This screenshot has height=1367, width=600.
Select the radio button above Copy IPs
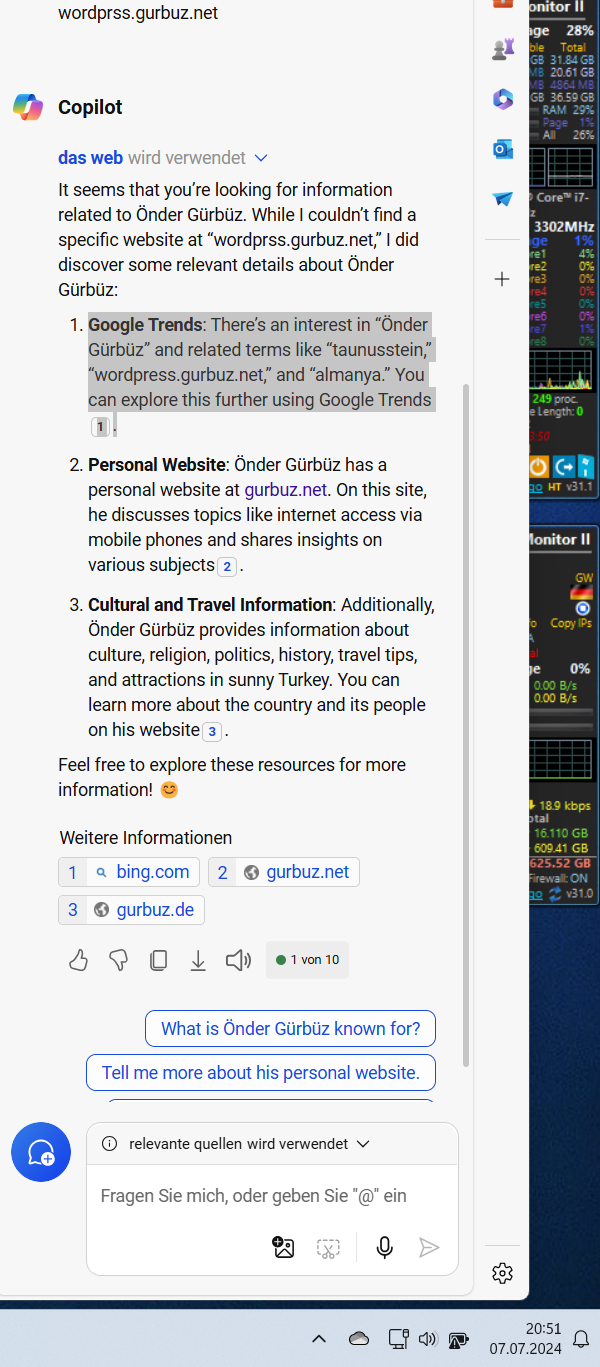point(582,608)
